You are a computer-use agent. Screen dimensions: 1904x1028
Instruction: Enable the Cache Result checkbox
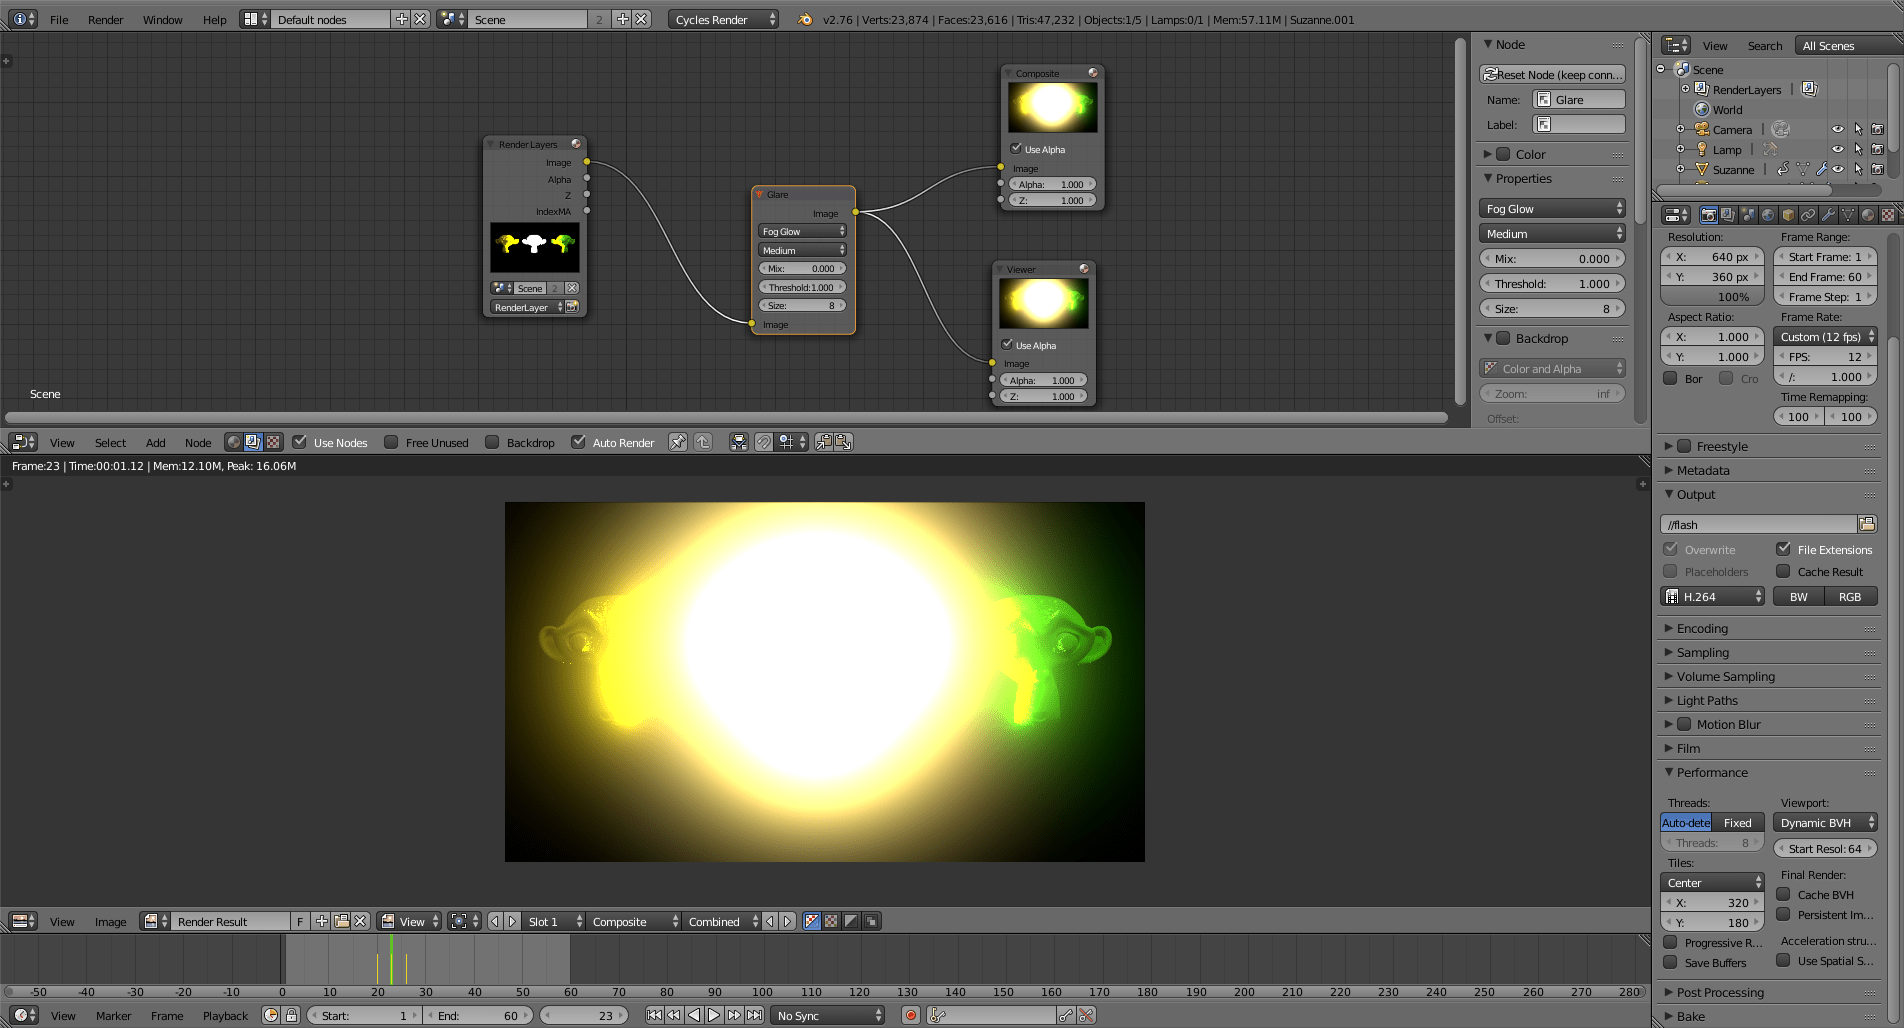[x=1783, y=571]
